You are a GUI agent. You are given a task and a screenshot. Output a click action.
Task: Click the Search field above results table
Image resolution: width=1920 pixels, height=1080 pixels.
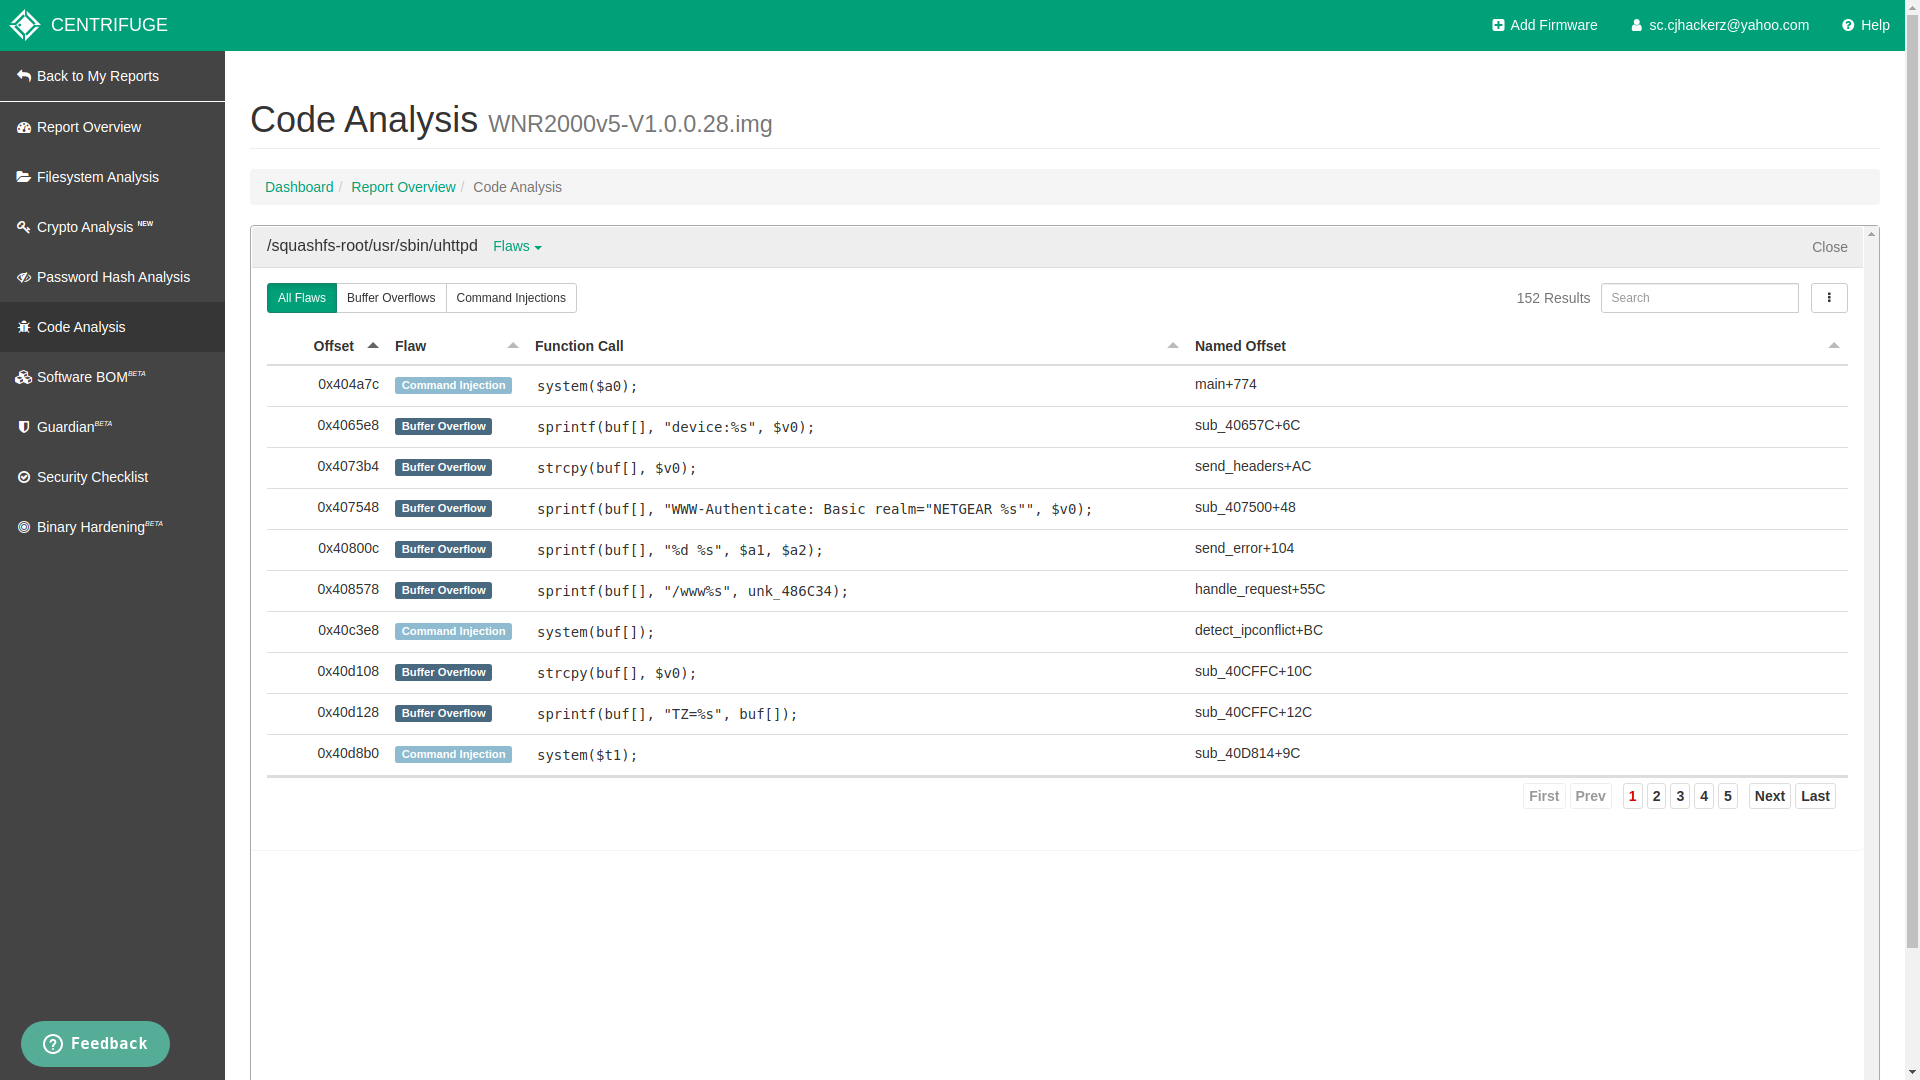(1699, 298)
